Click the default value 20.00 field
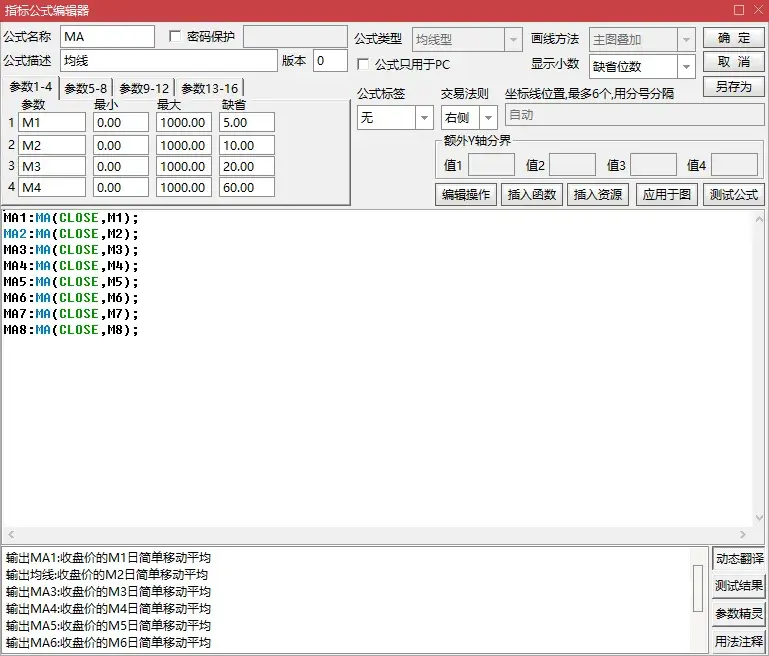The image size is (769, 656). [x=247, y=167]
